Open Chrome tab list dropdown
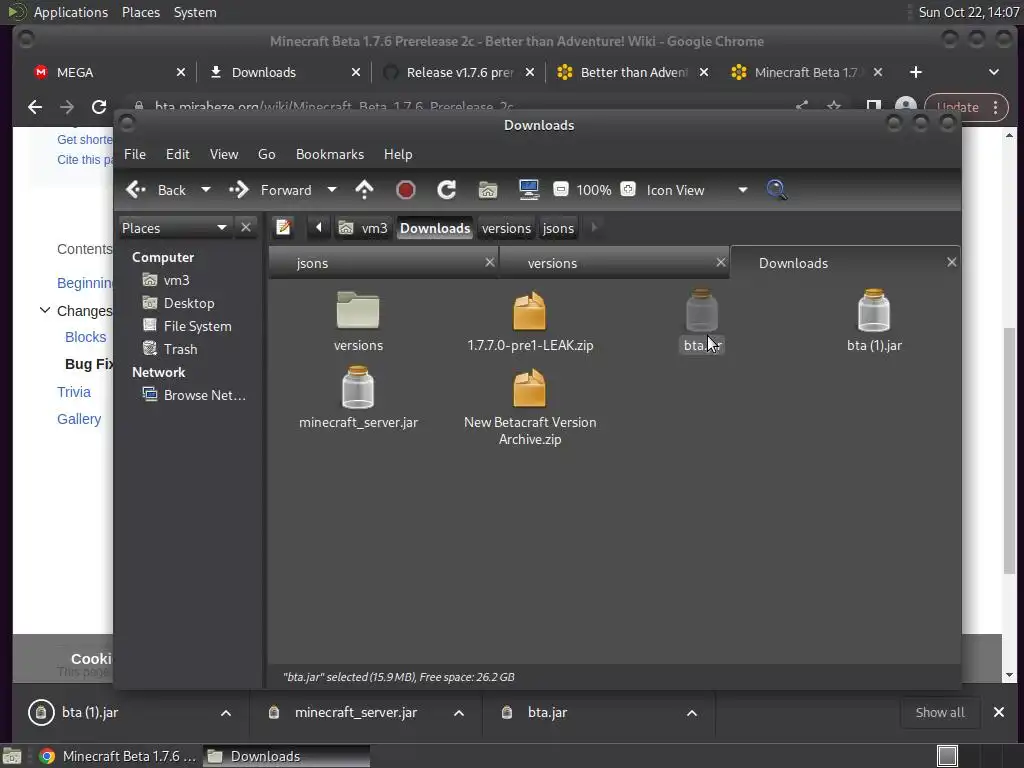Image resolution: width=1024 pixels, height=768 pixels. [x=993, y=72]
